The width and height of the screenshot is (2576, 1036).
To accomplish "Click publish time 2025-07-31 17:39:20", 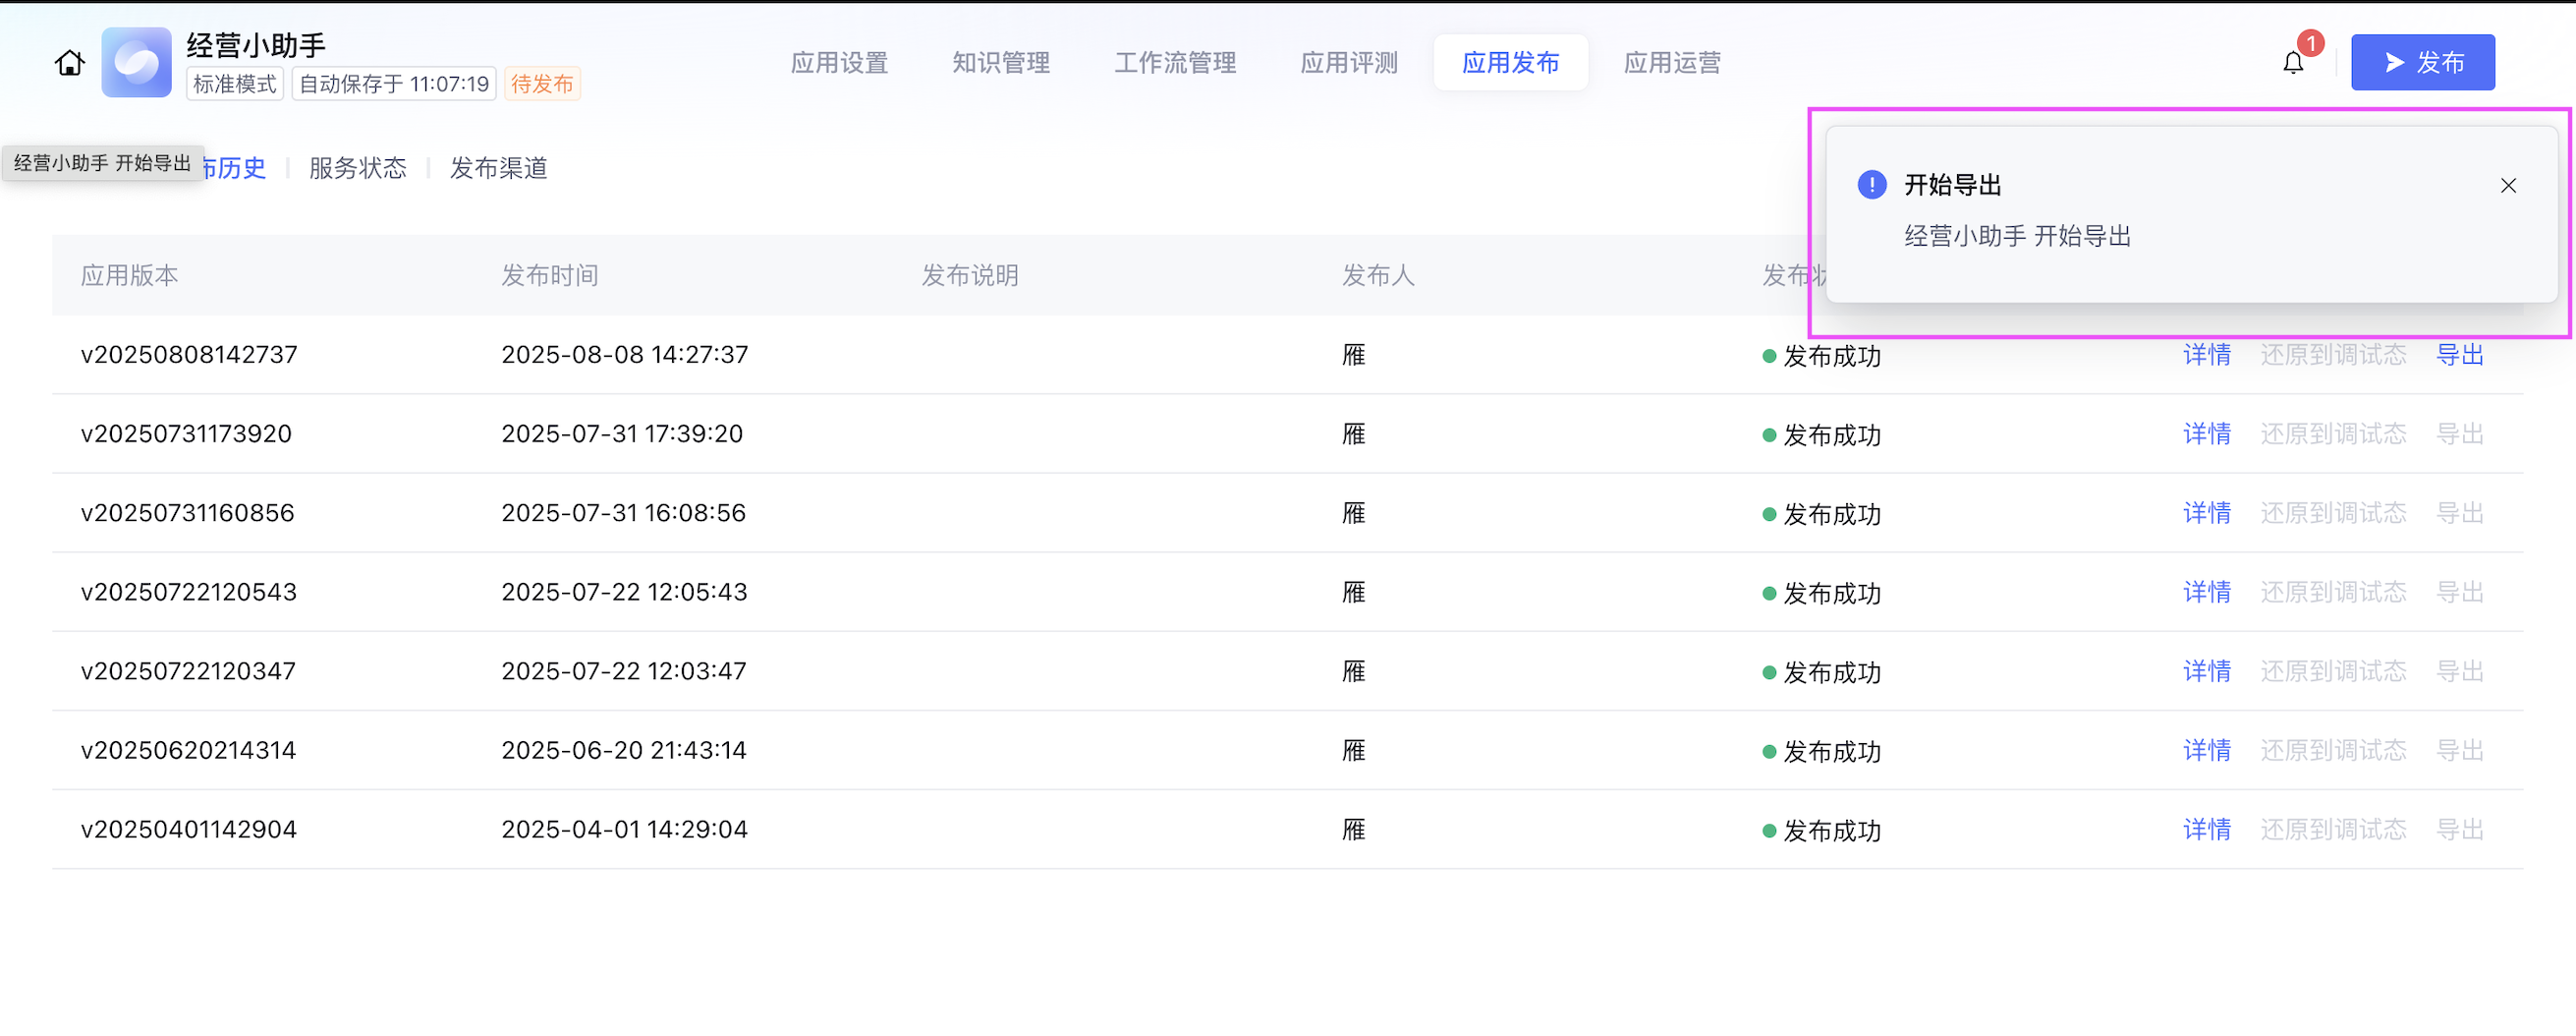I will pos(622,434).
